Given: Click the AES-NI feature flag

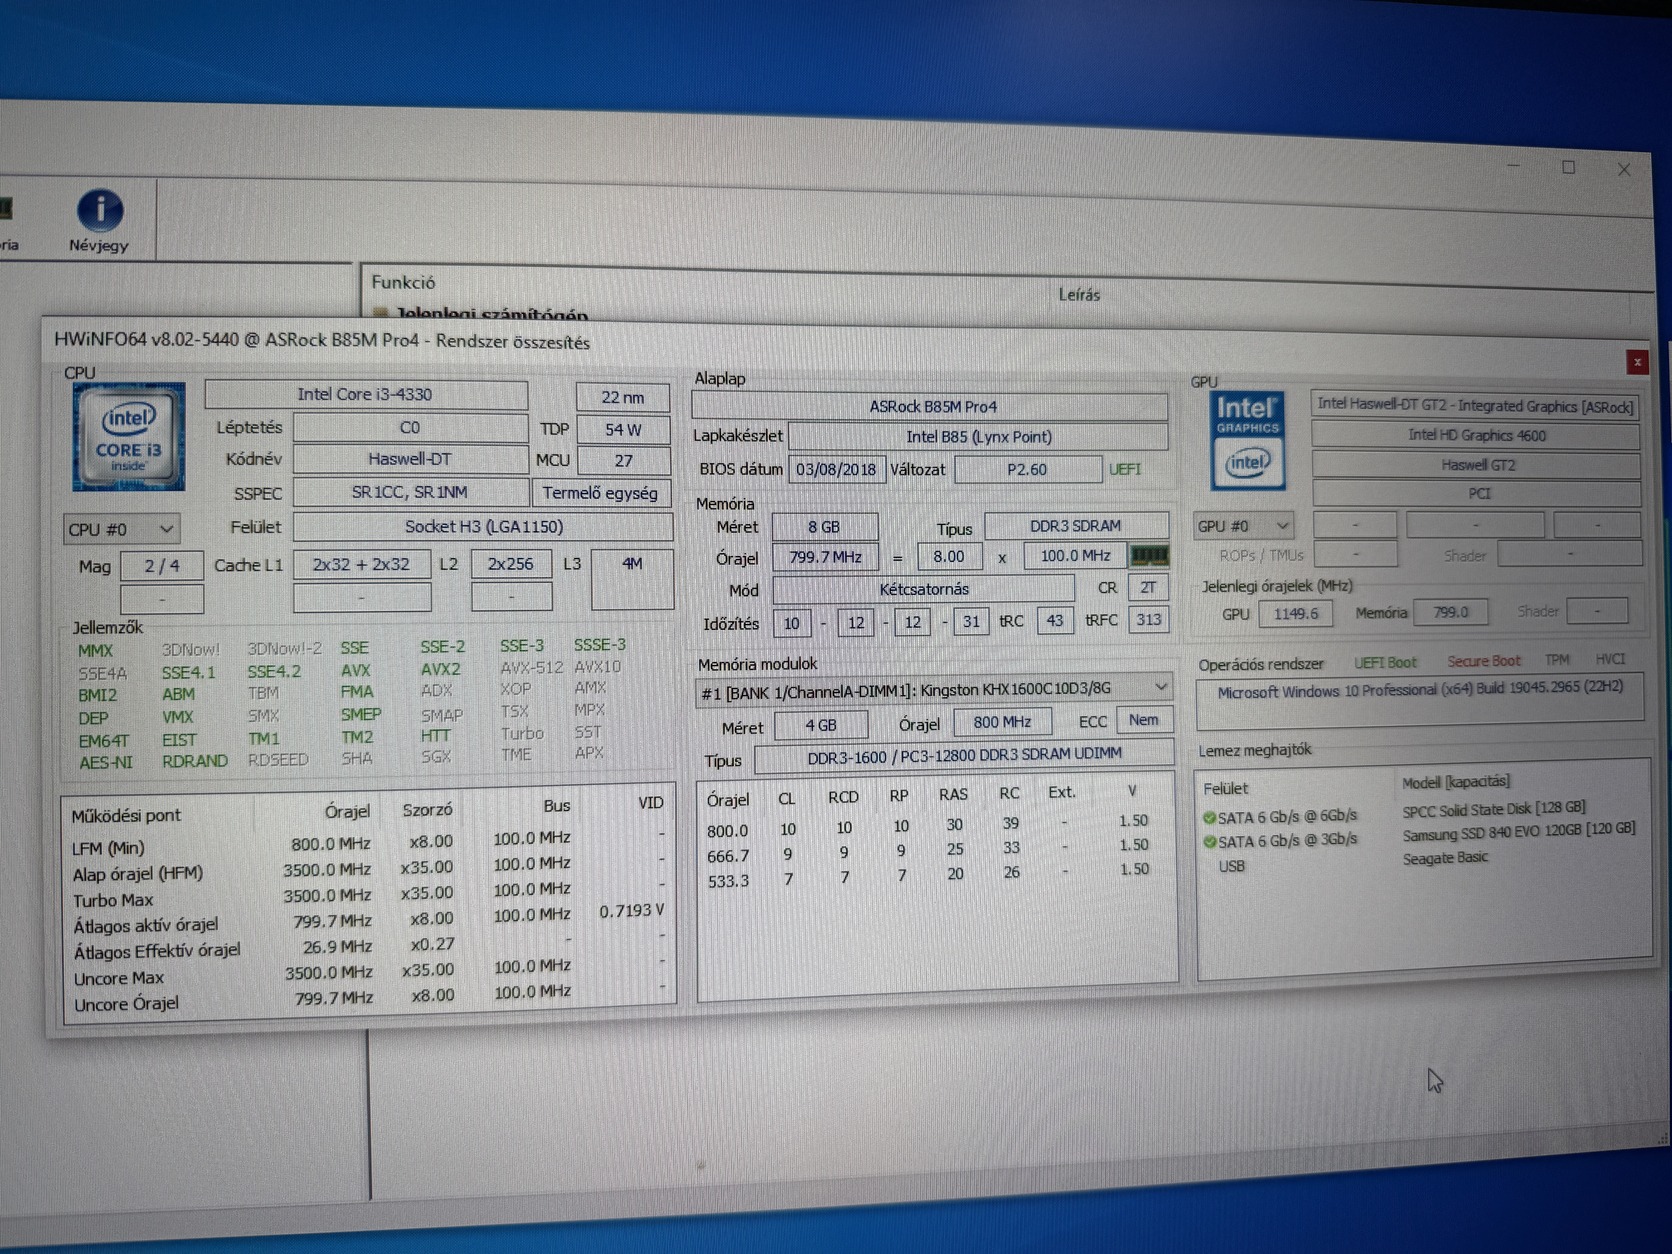Looking at the screenshot, I should tap(105, 763).
